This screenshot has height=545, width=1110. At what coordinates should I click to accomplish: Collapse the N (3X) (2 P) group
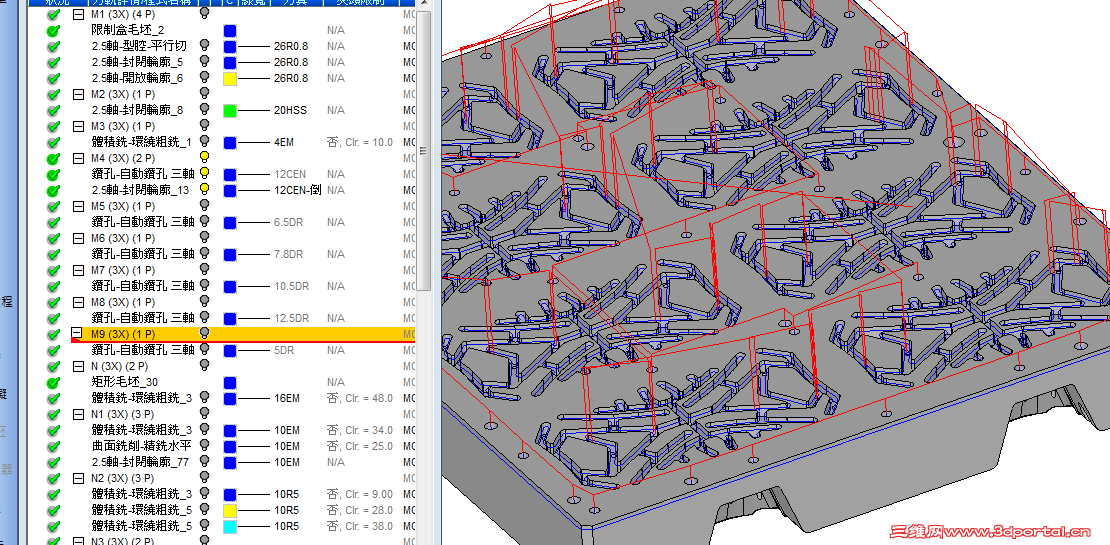point(79,366)
